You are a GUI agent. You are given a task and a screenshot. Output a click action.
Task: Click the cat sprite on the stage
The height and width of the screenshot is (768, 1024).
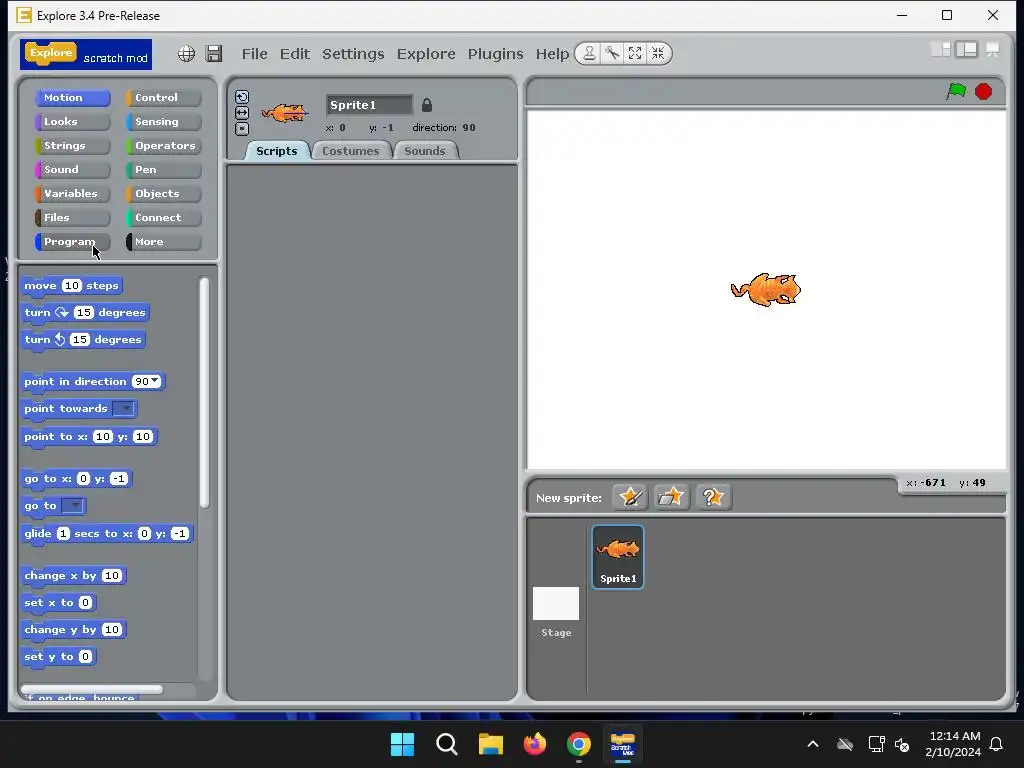(x=765, y=290)
